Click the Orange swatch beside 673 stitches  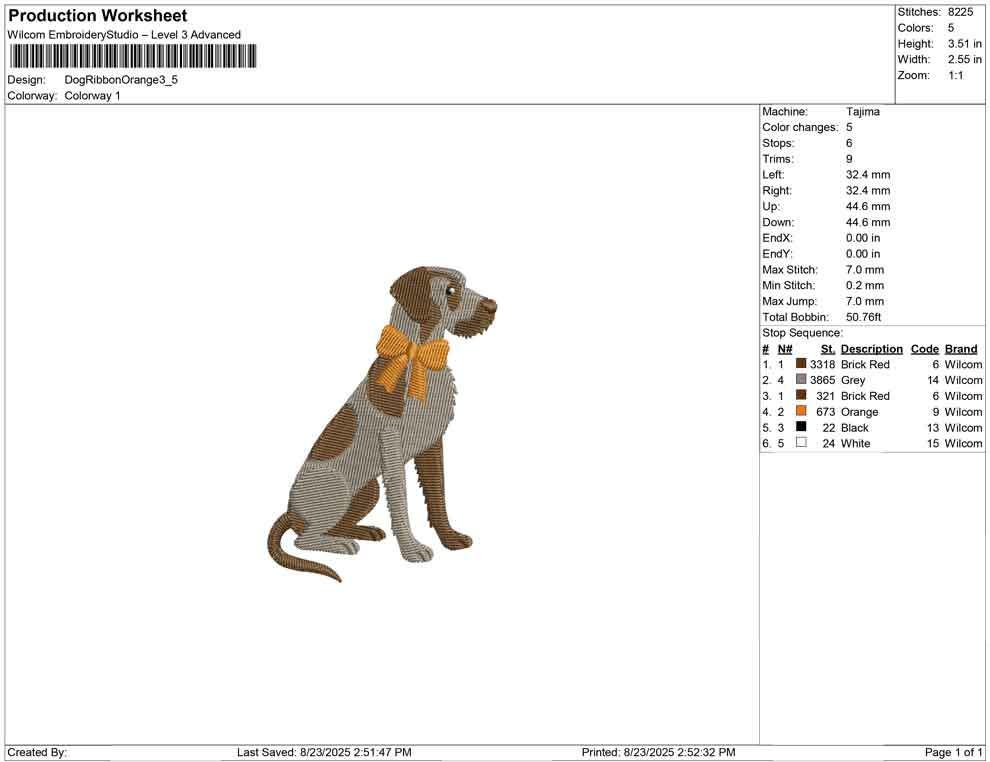[800, 411]
